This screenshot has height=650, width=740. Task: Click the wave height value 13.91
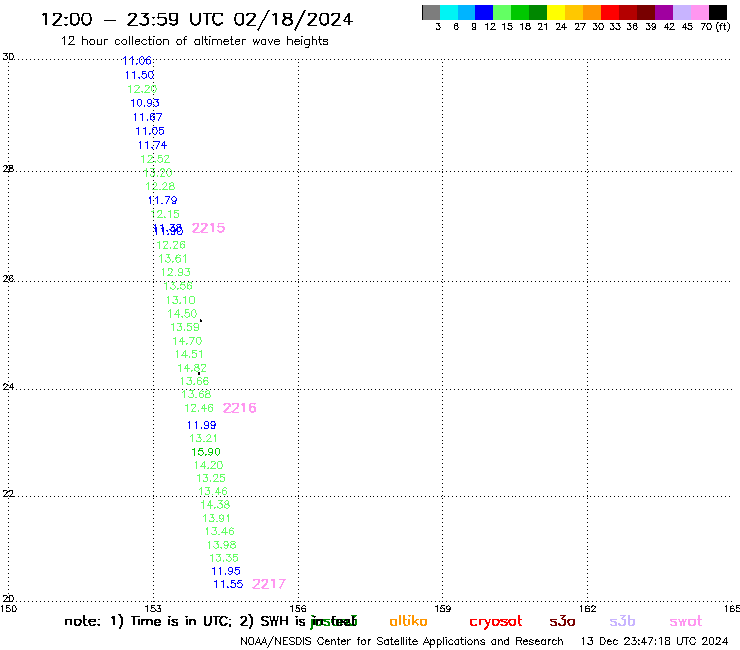(217, 518)
